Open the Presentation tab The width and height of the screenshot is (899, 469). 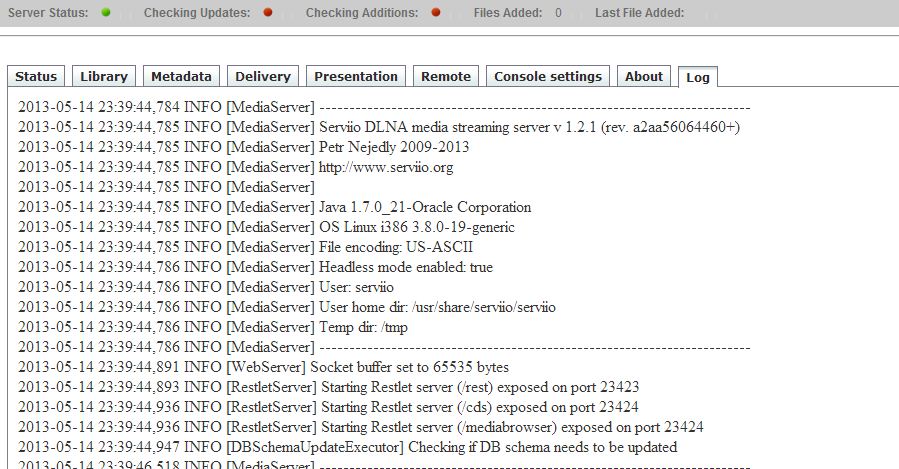click(x=355, y=76)
